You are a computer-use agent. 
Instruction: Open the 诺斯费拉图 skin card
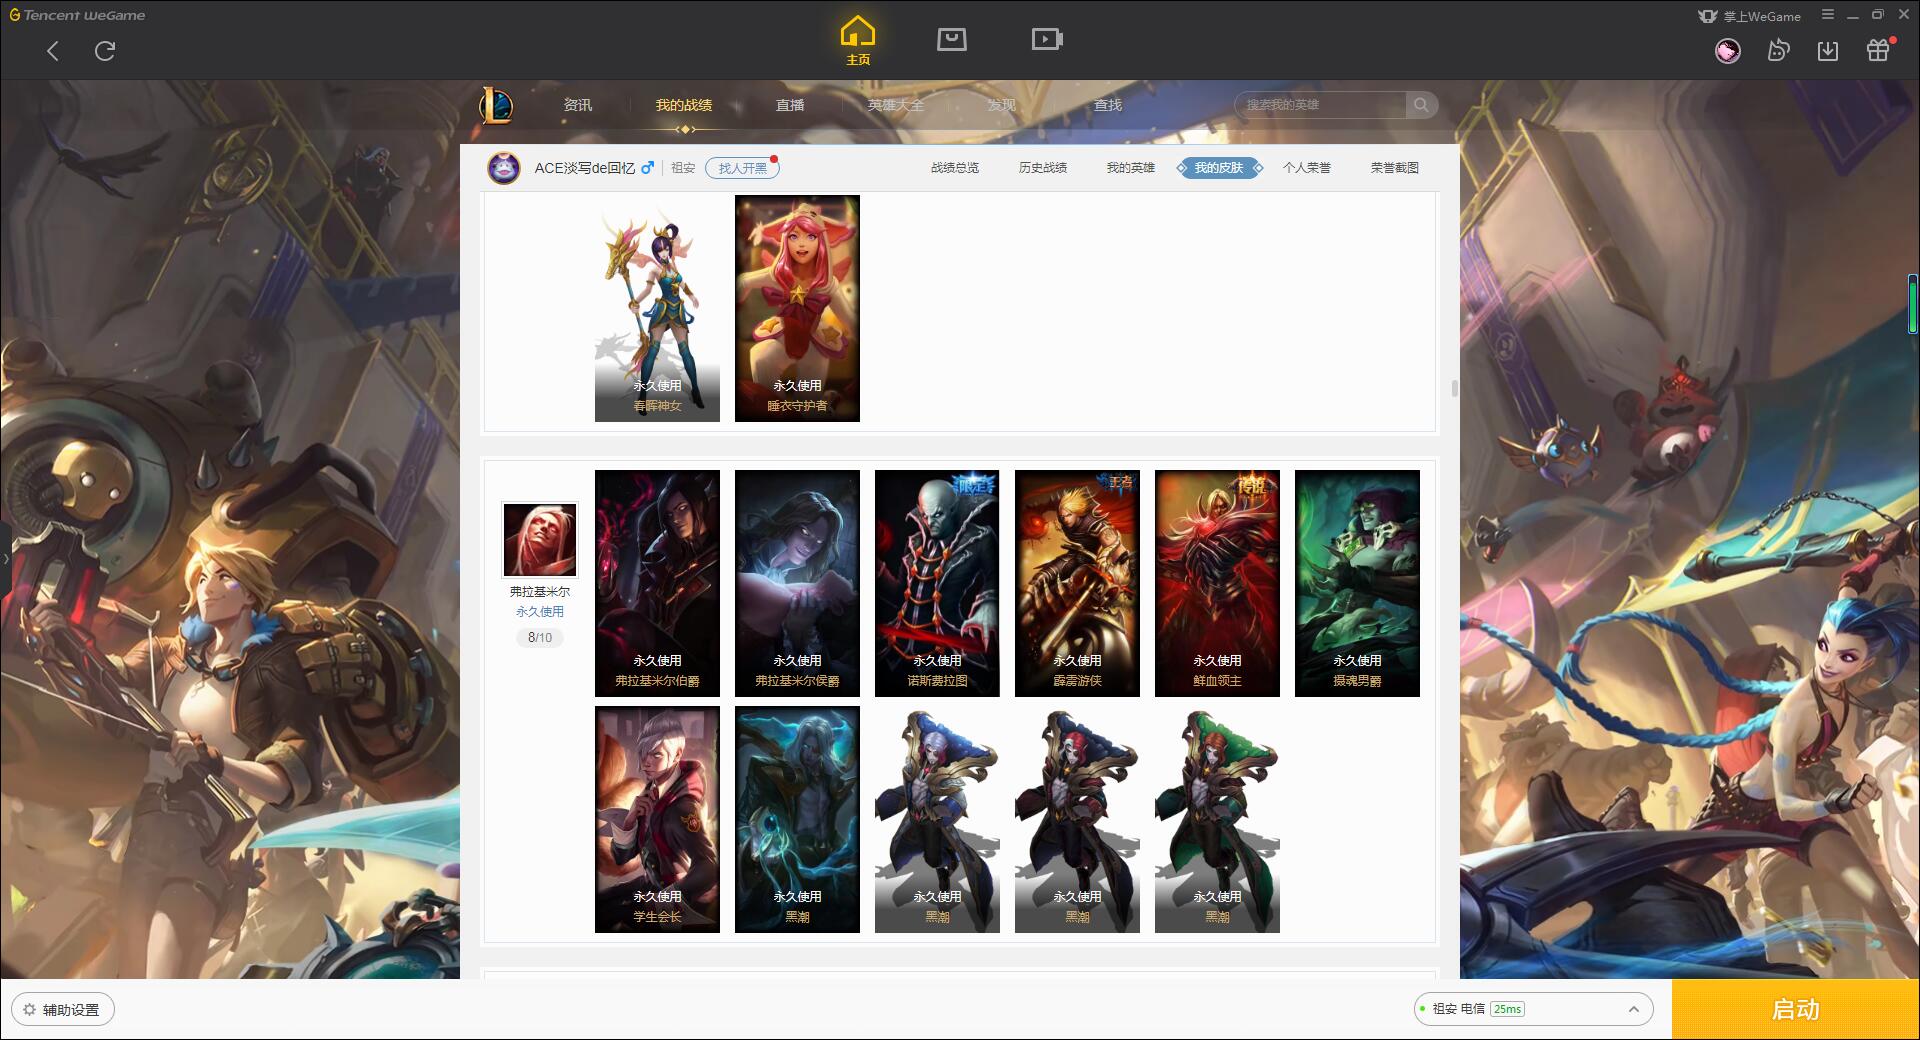point(937,583)
